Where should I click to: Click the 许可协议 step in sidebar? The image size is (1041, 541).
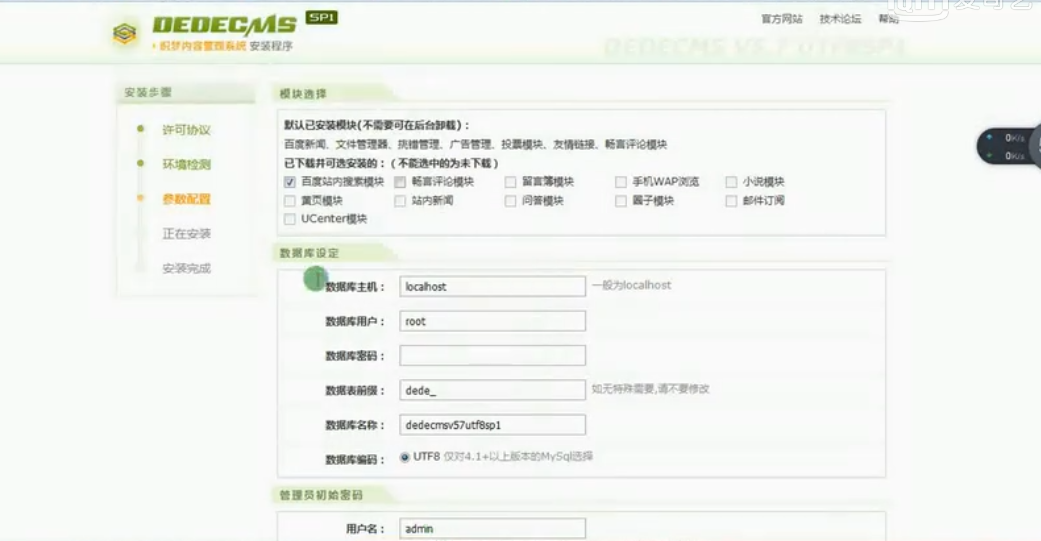186,130
